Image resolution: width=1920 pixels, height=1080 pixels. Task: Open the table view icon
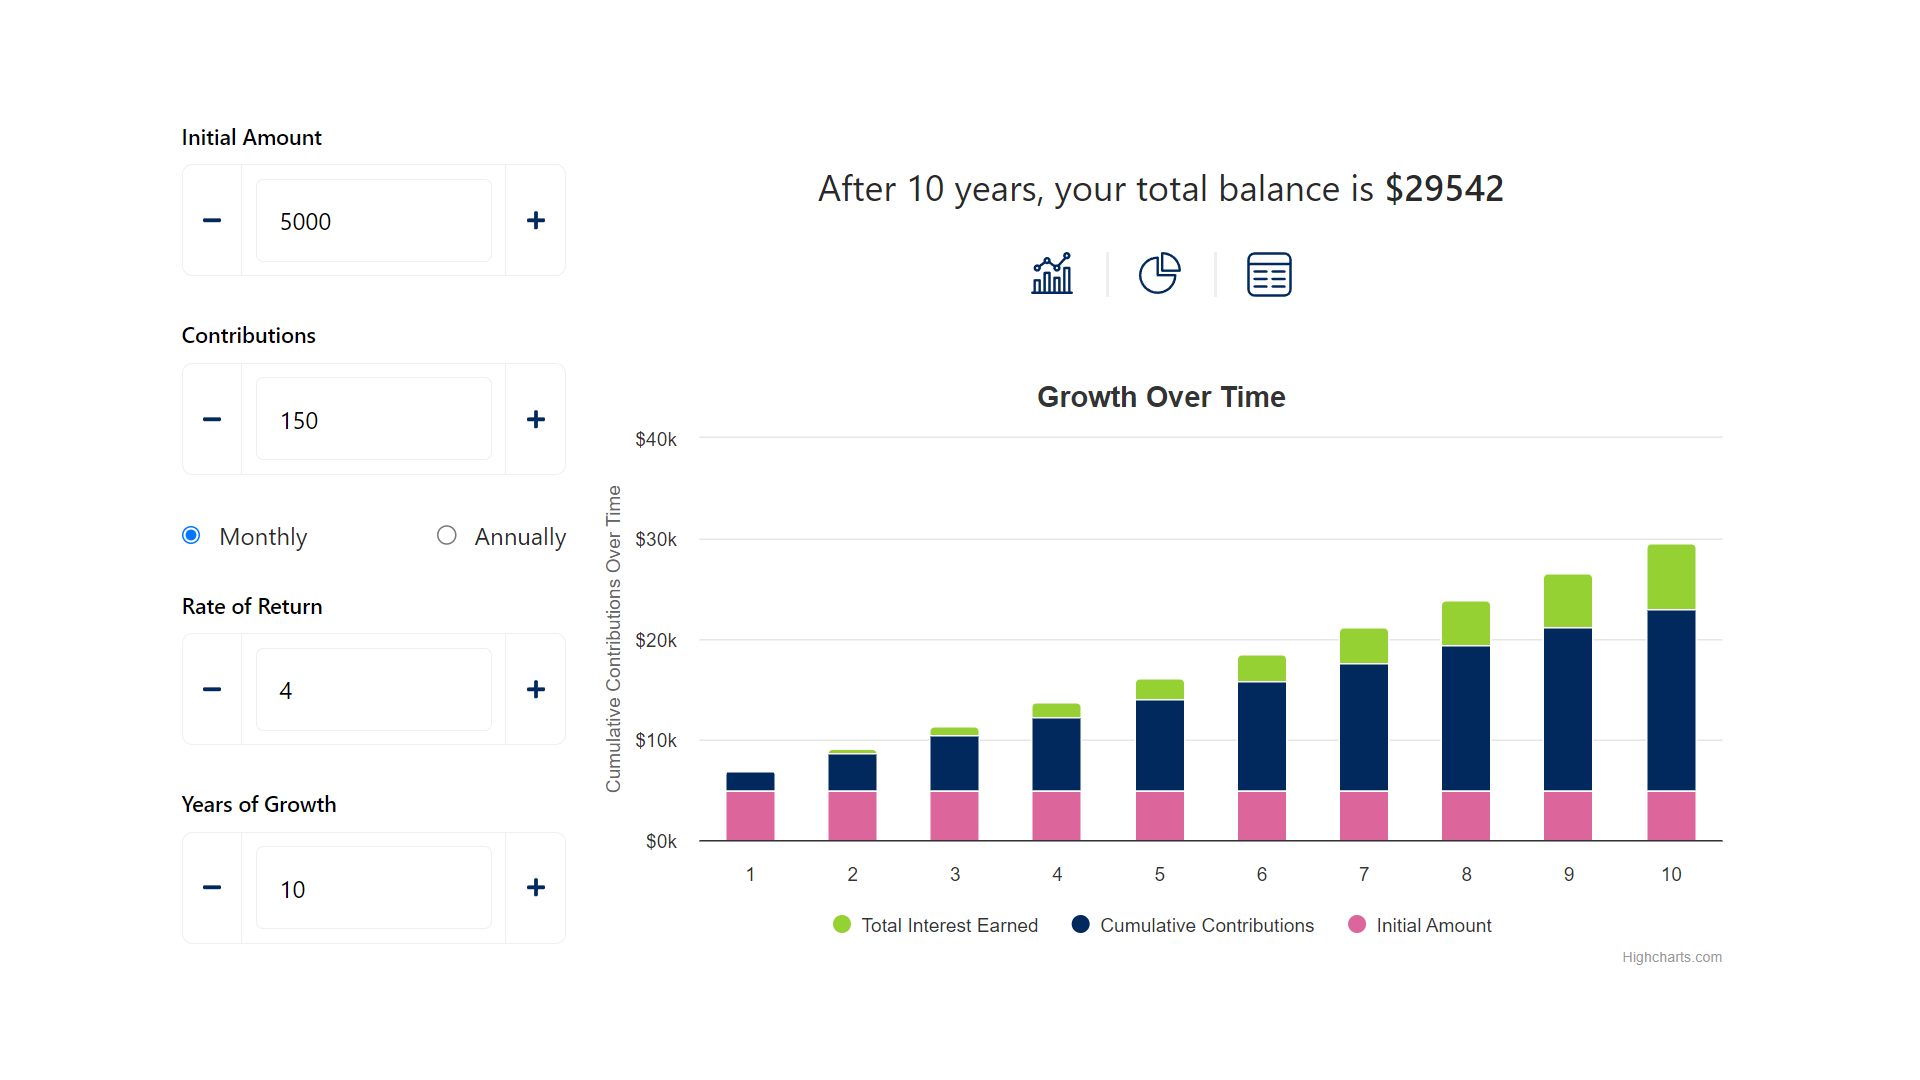click(x=1267, y=273)
